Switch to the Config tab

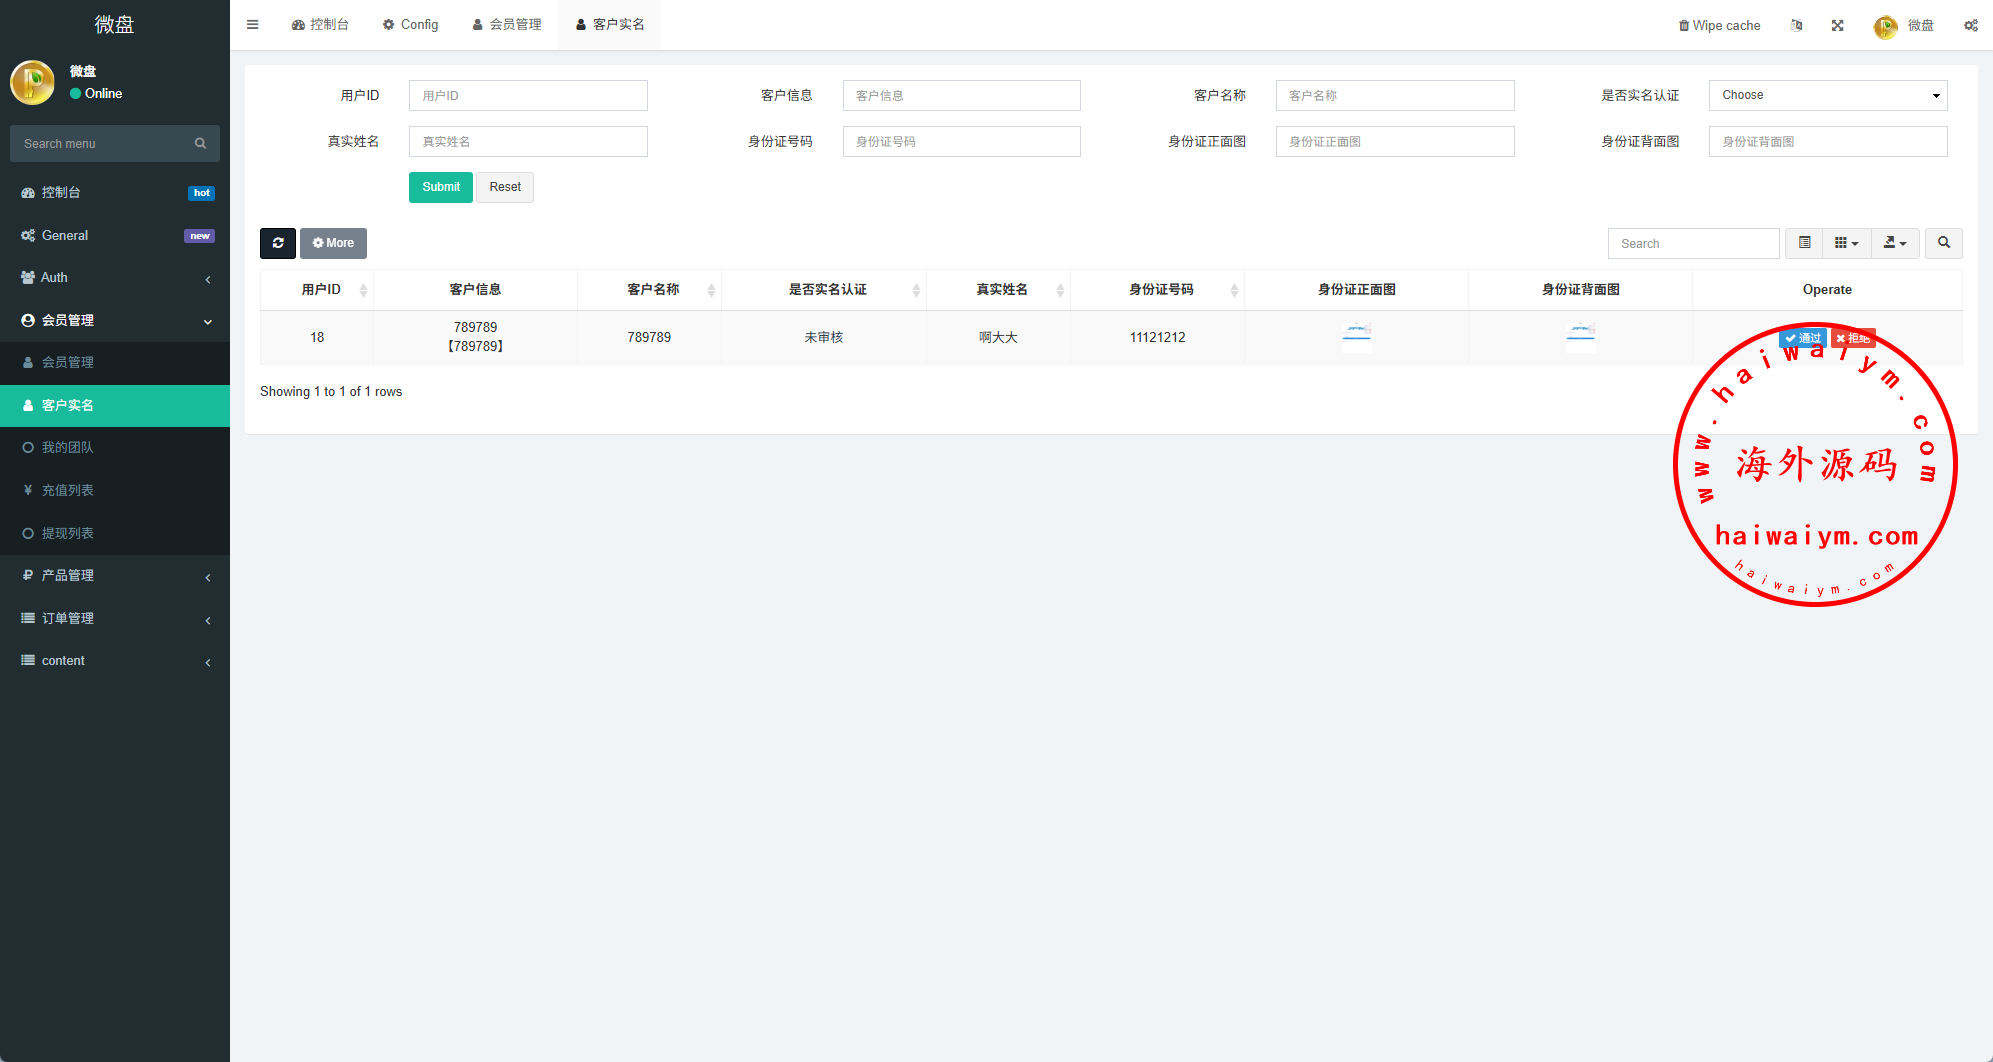pyautogui.click(x=410, y=25)
